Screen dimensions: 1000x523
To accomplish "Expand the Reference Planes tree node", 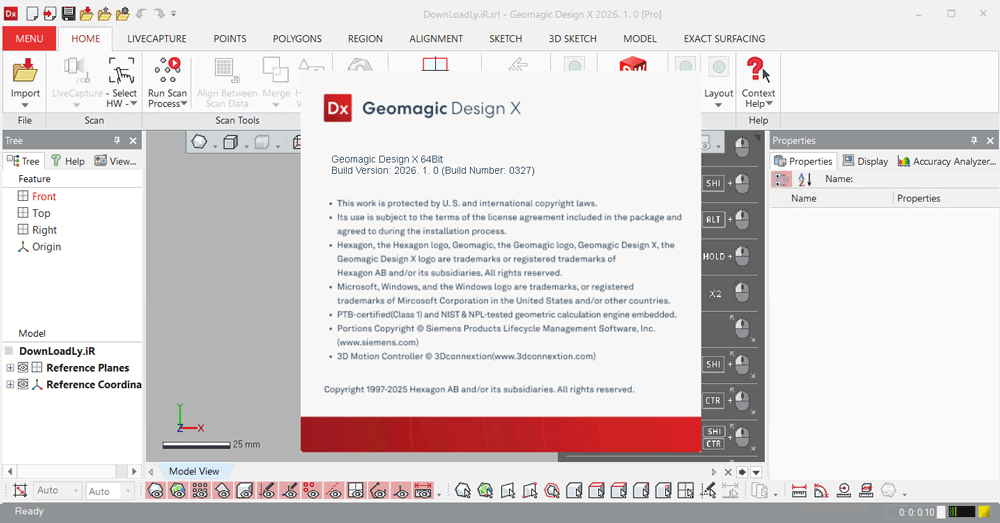I will click(10, 367).
